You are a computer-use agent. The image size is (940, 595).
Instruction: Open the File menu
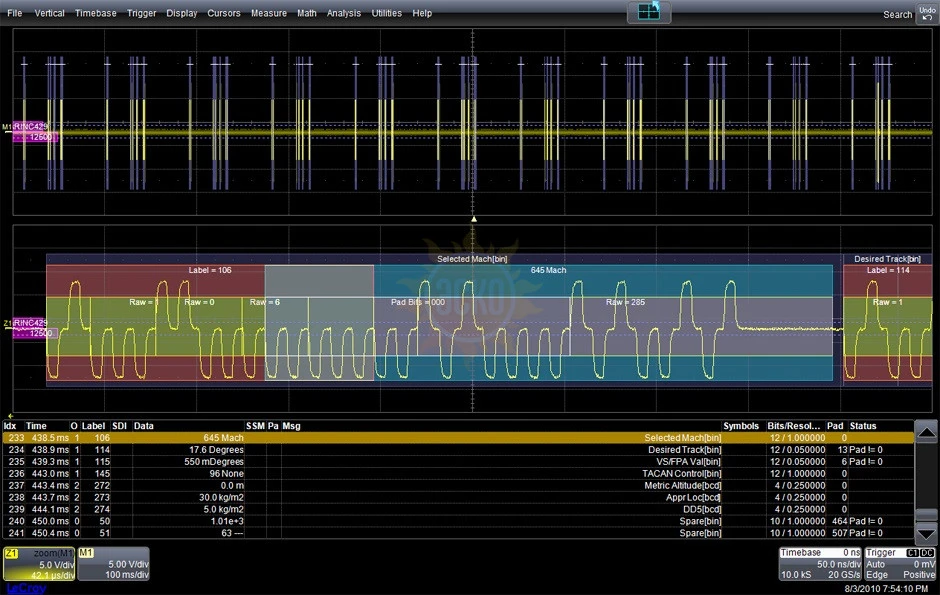pos(14,13)
